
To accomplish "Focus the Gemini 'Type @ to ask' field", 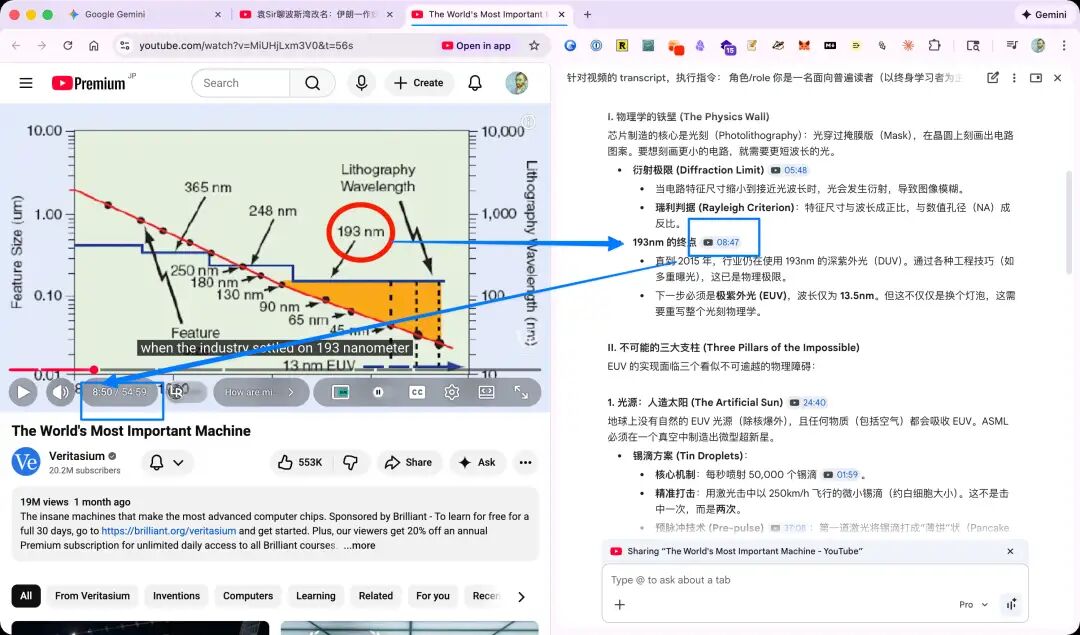I will 815,580.
